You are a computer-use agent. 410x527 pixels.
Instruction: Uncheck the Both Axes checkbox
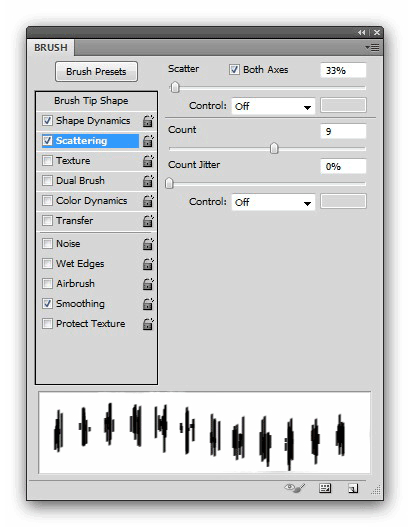[x=234, y=70]
